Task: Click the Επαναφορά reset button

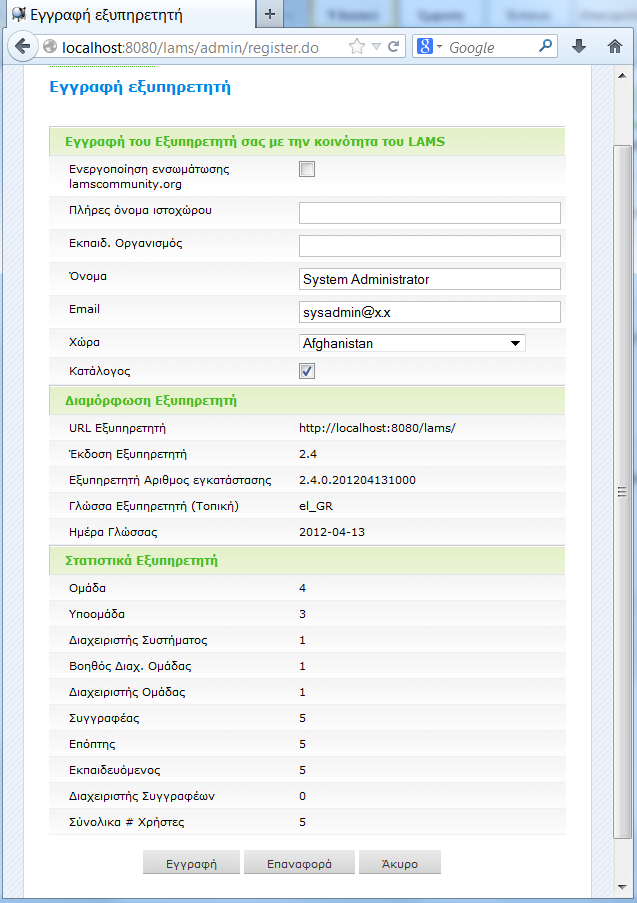Action: (299, 863)
